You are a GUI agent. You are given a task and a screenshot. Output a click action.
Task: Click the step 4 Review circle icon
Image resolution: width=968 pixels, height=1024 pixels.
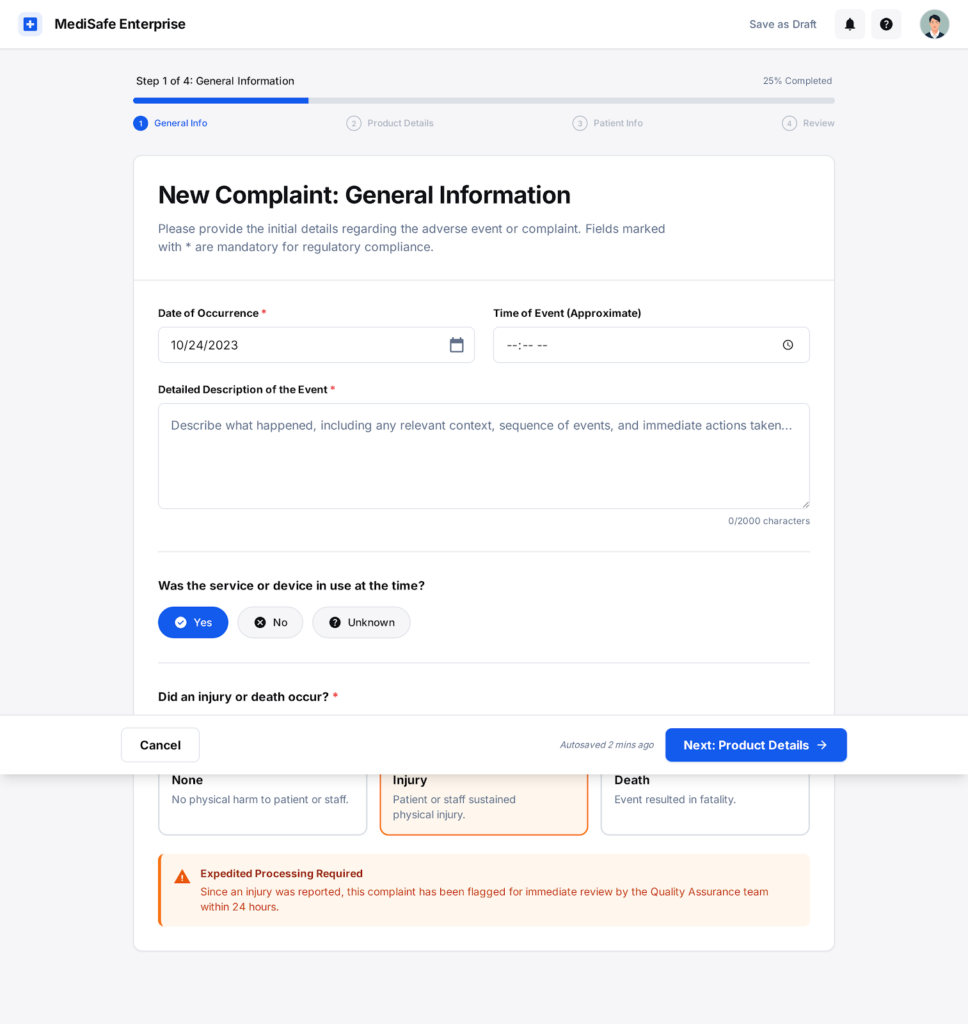(789, 123)
